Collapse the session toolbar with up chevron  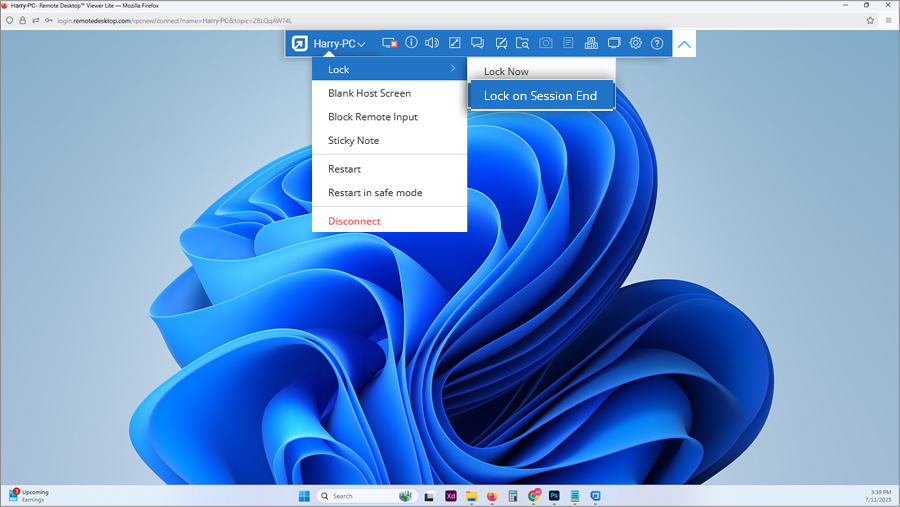tap(685, 44)
